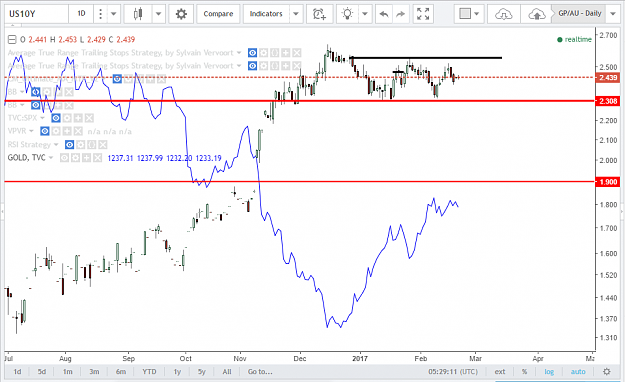Remove the RSI Strategy from chart
Image resolution: width=625 pixels, height=382 pixels.
[x=103, y=144]
